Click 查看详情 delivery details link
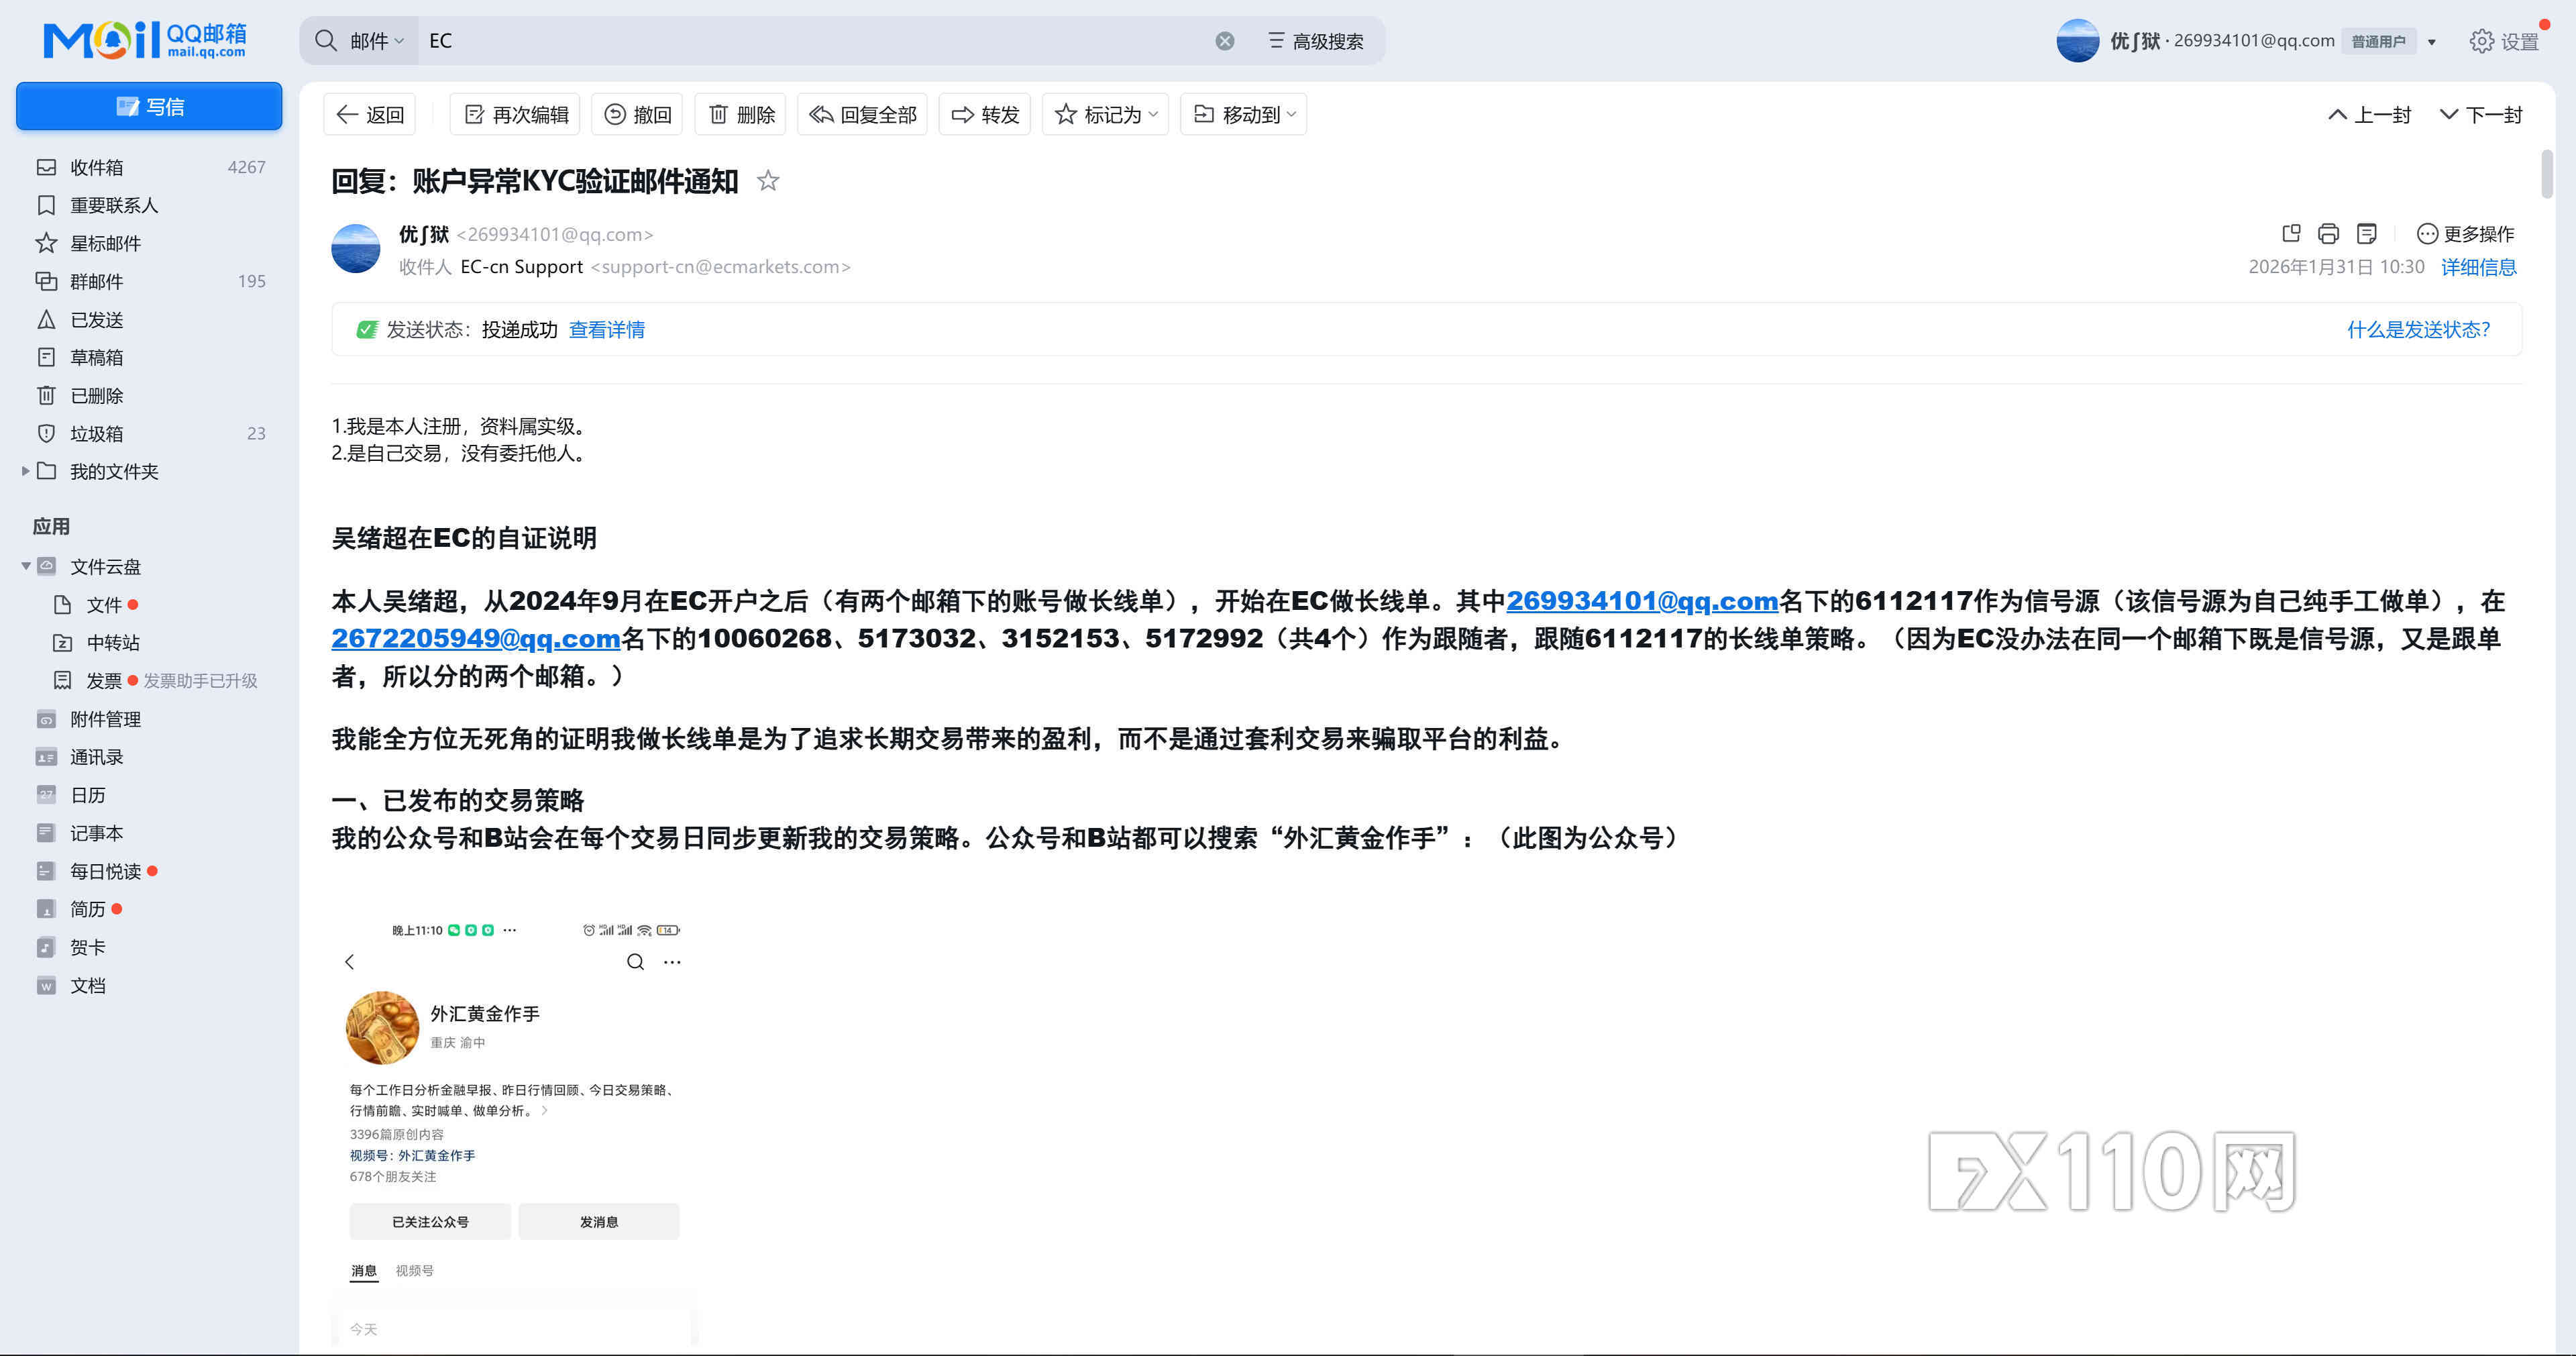2576x1356 pixels. point(606,330)
